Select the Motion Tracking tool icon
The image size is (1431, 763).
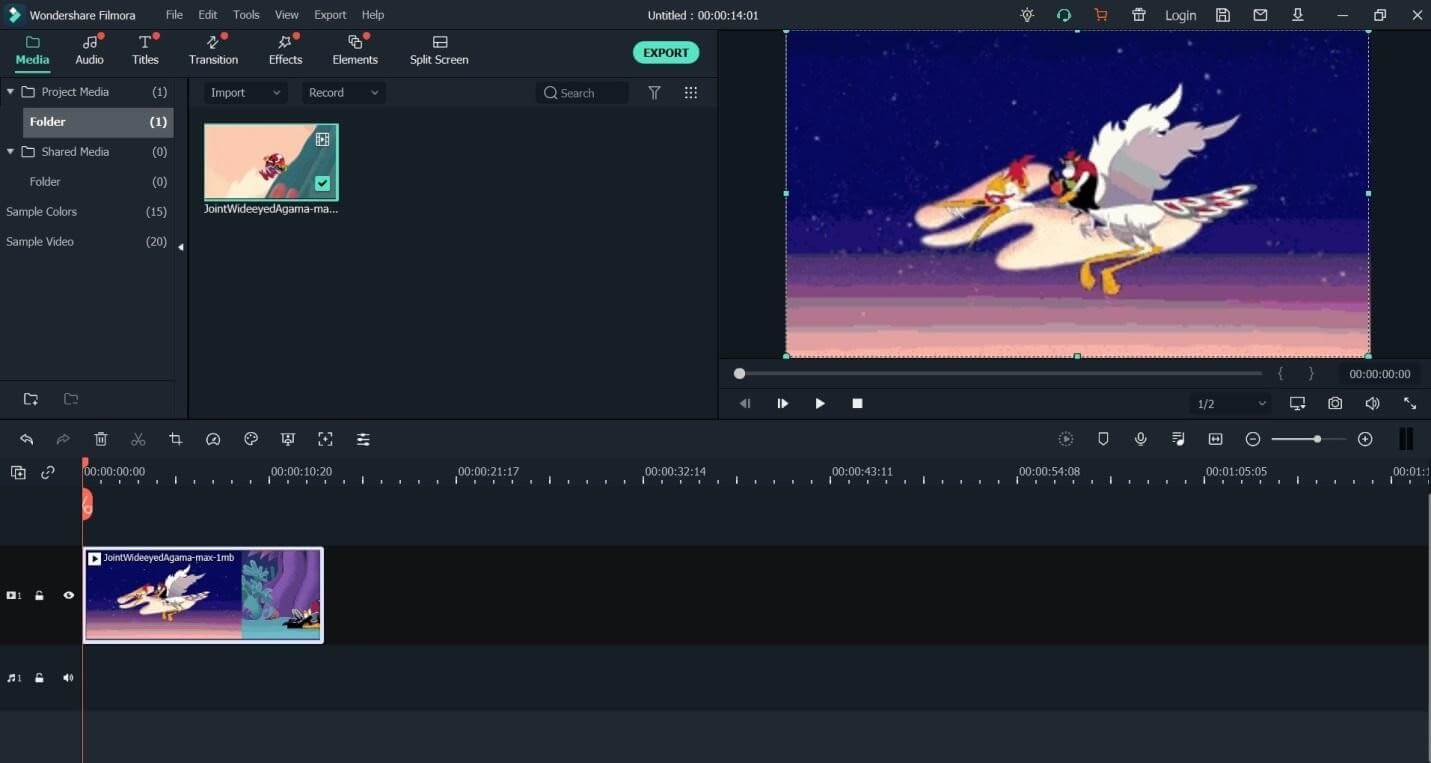point(325,439)
